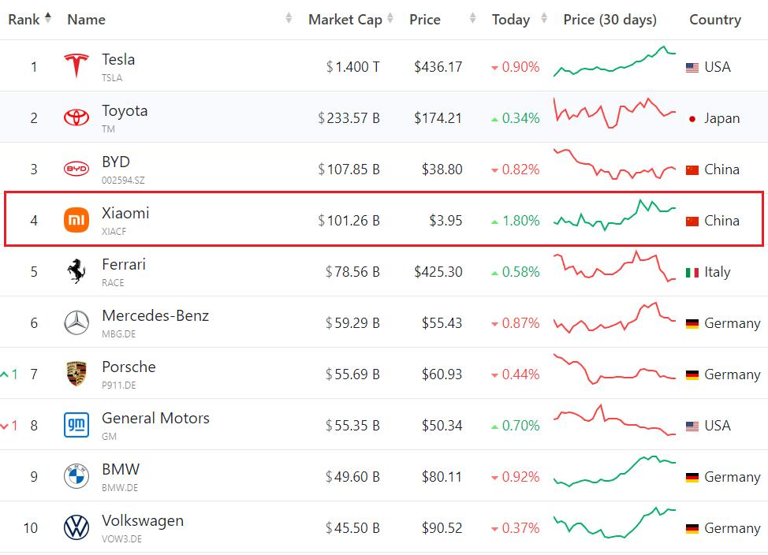
Task: Click Xiaomi's 30-day price sparkline
Action: (615, 215)
